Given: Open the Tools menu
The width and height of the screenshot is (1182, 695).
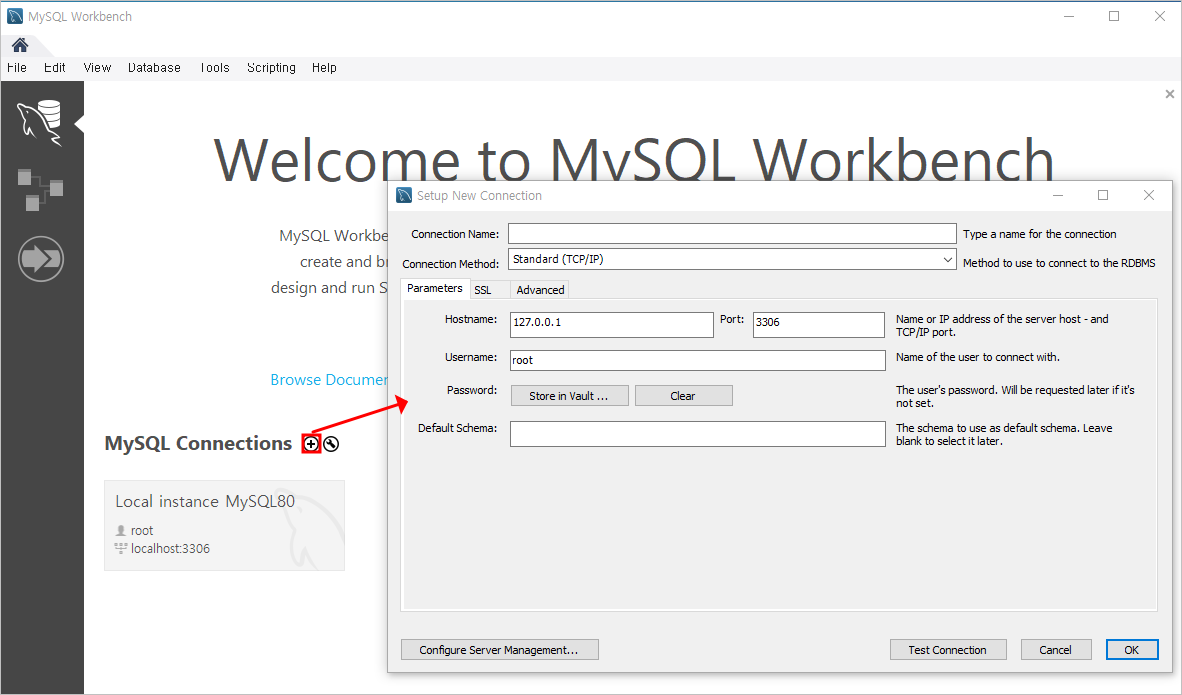Looking at the screenshot, I should [215, 68].
